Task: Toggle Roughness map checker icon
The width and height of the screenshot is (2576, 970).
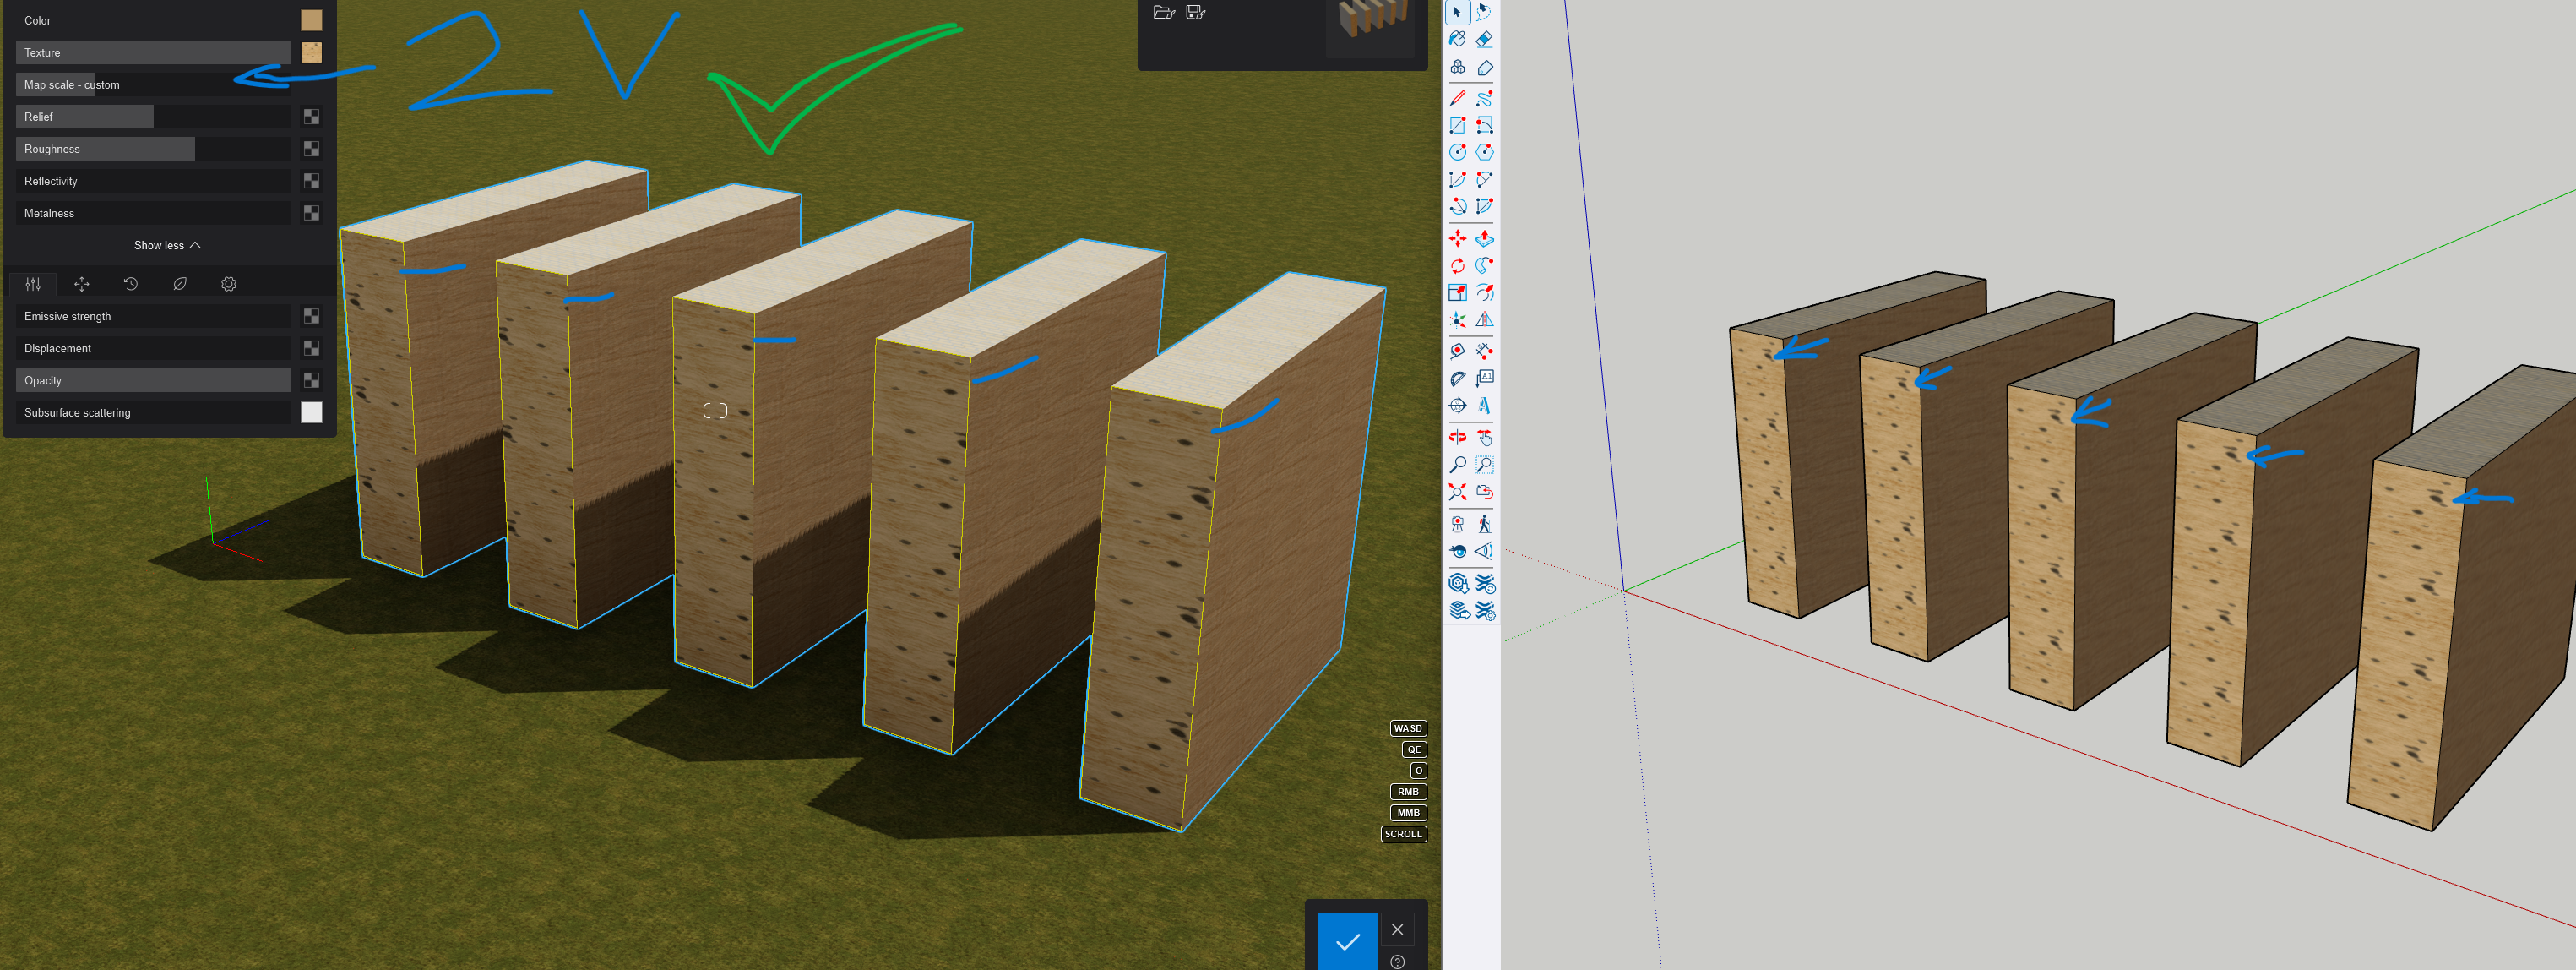Action: pyautogui.click(x=311, y=149)
